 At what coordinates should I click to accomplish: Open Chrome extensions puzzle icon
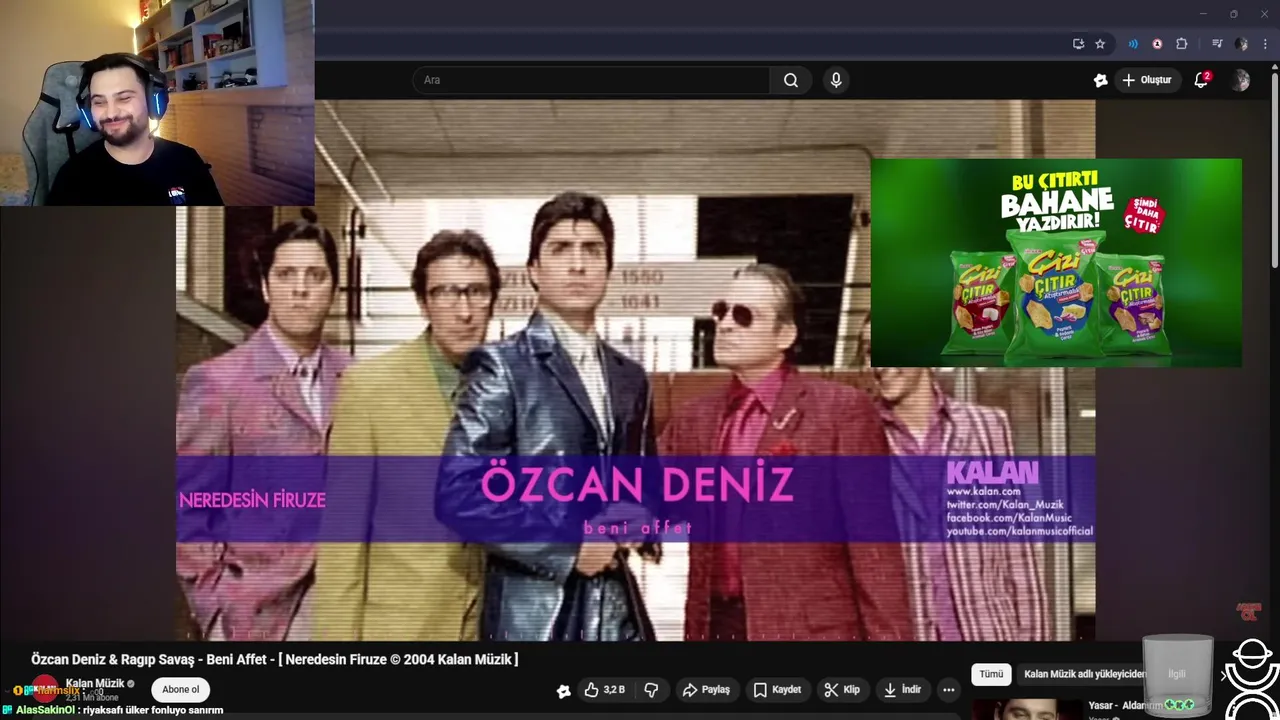(x=1181, y=44)
